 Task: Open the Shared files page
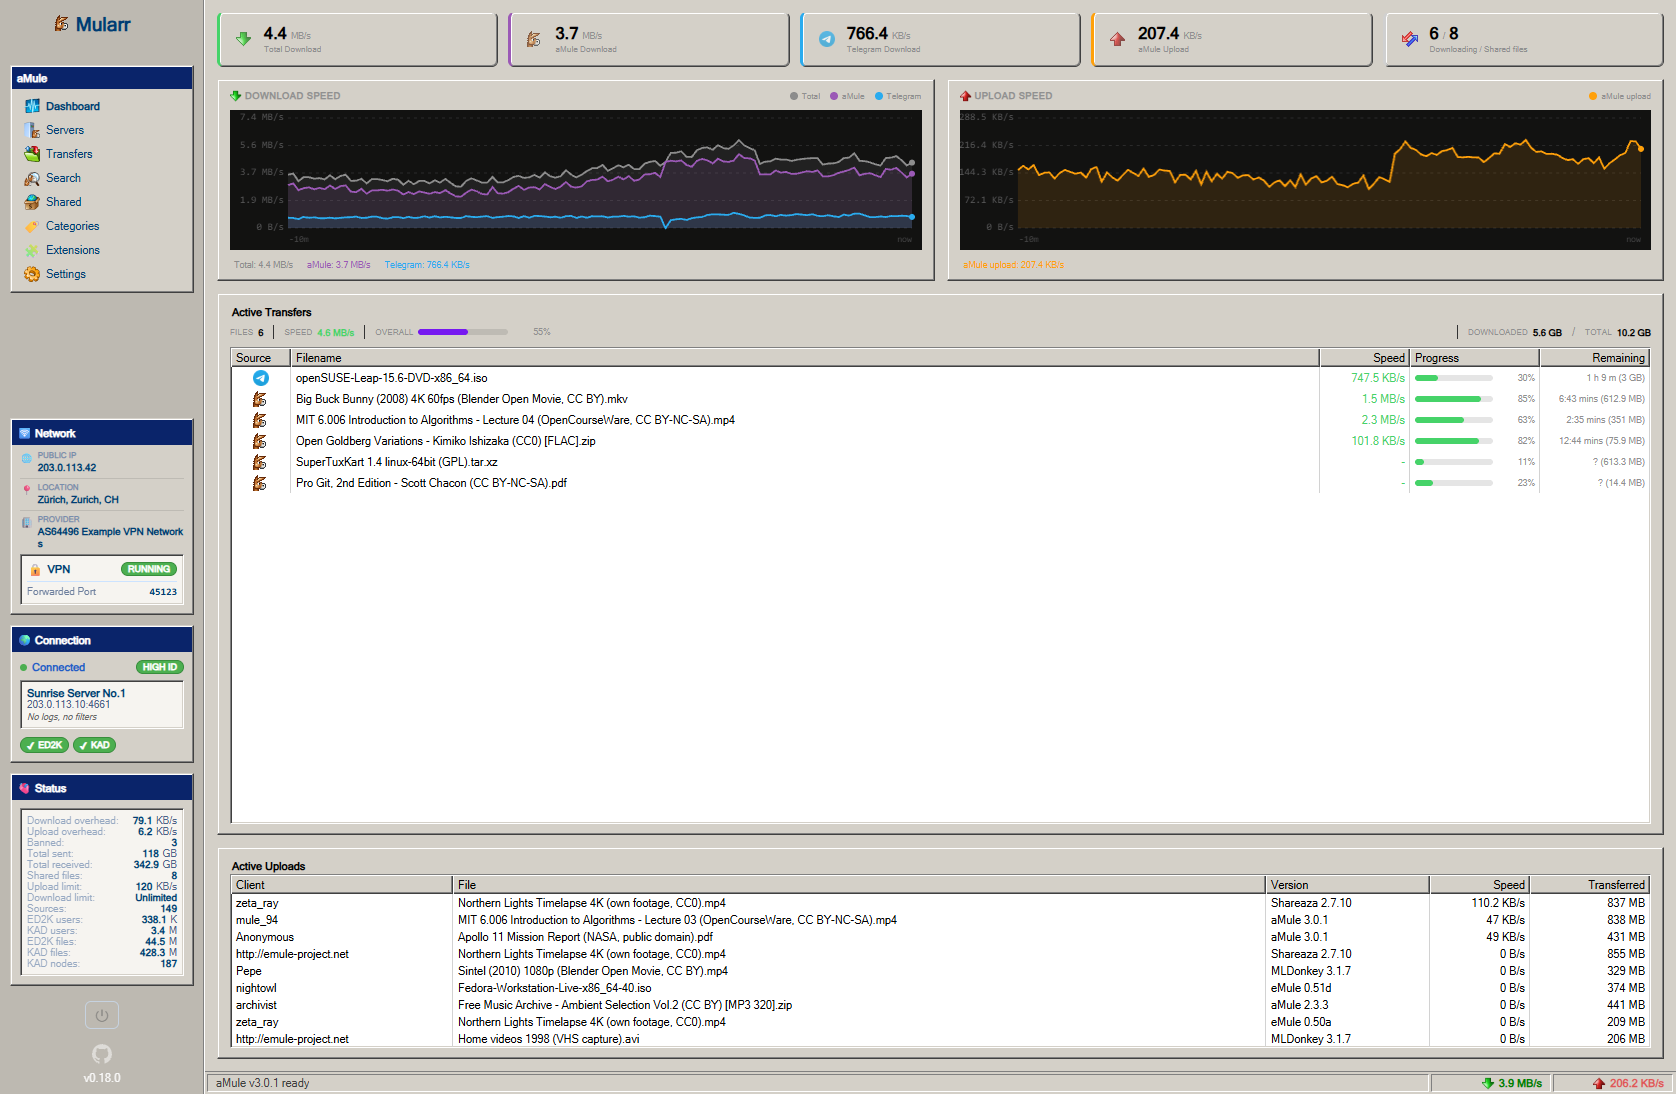(x=63, y=202)
